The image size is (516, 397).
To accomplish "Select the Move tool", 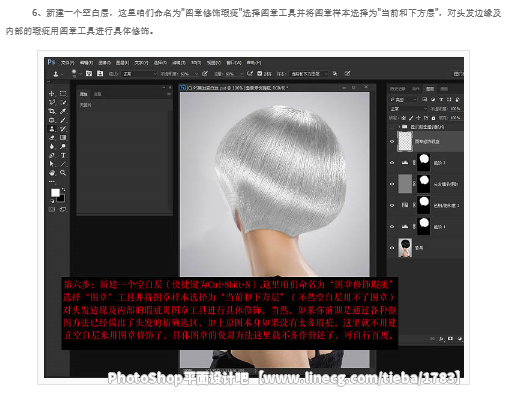I will (x=52, y=94).
